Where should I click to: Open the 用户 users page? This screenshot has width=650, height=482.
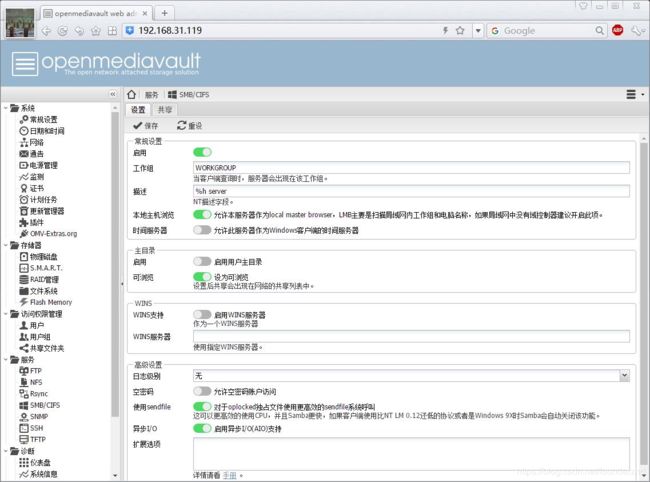32,325
